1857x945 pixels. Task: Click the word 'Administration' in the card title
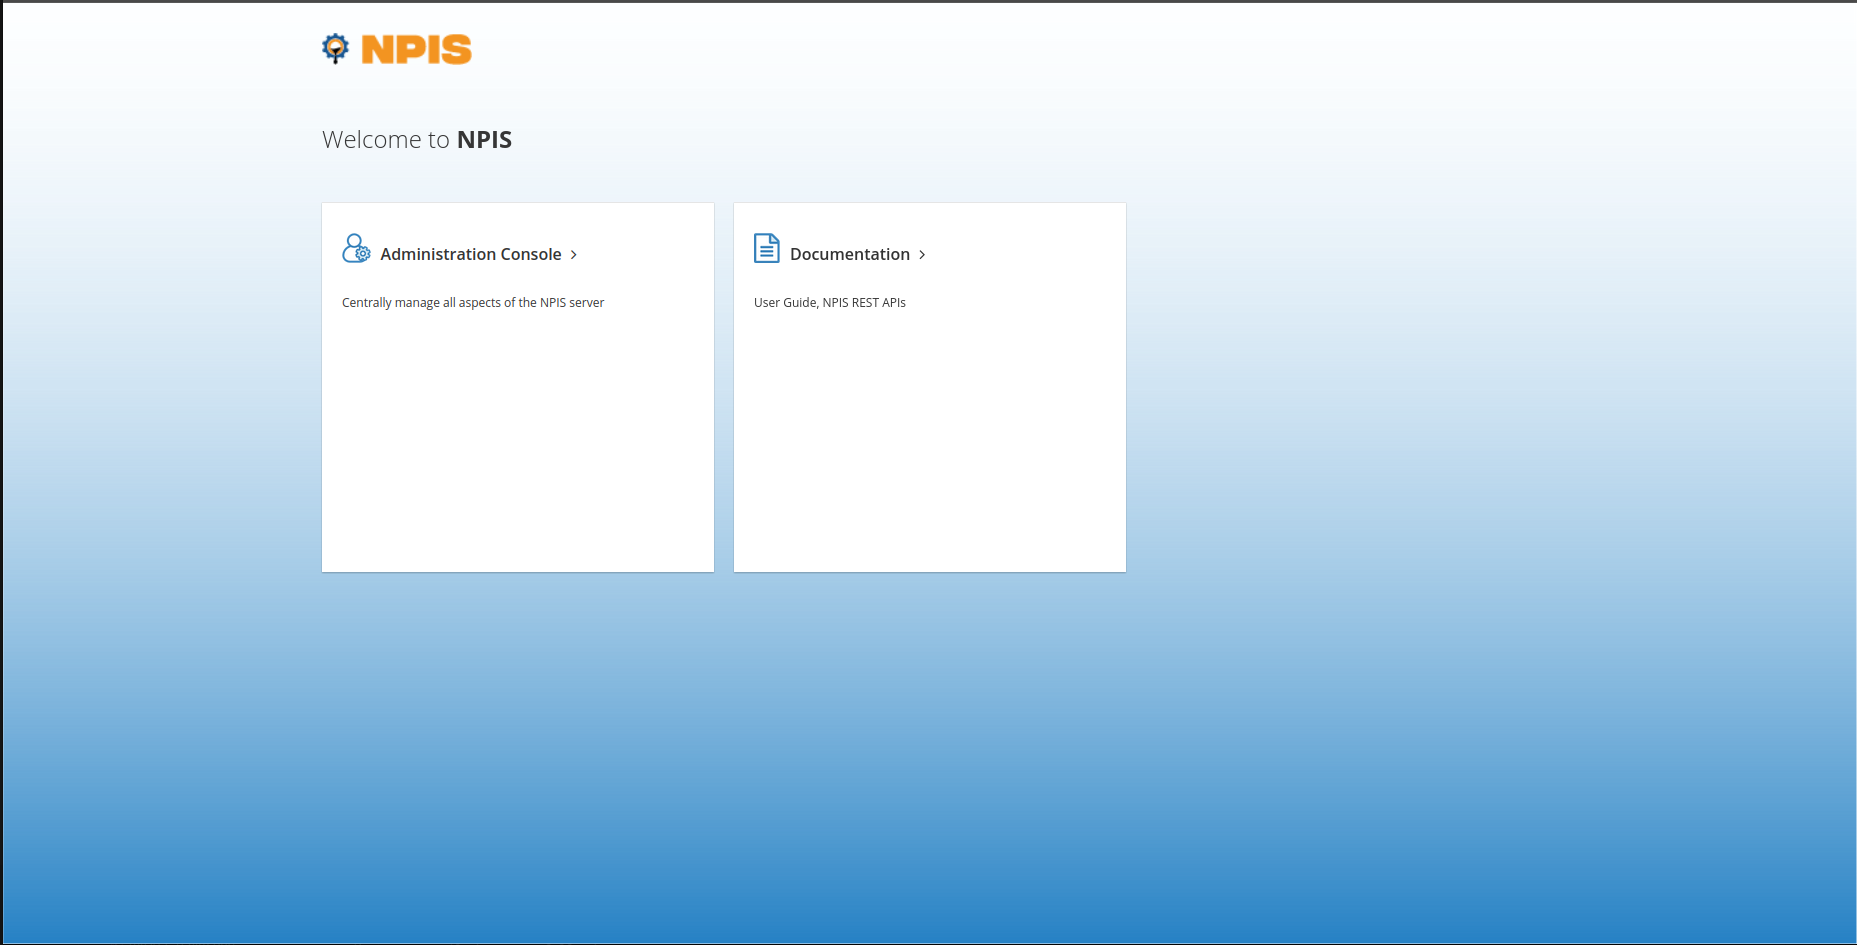coord(437,254)
